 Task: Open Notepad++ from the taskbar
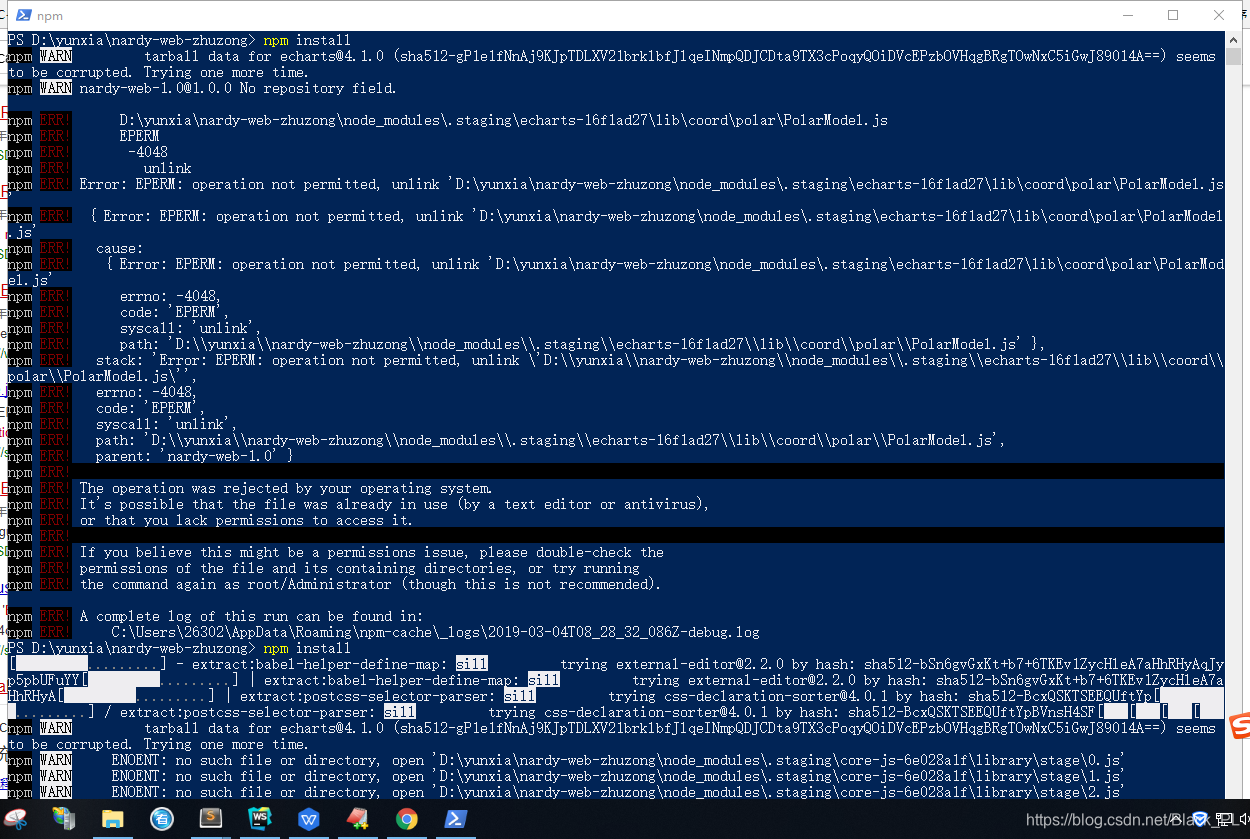coord(358,820)
